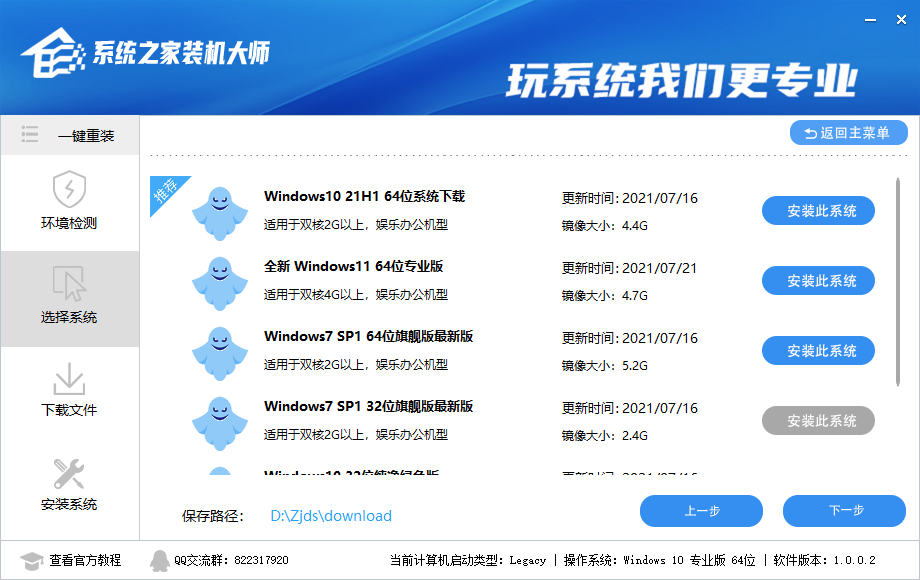Click 更新时间: 2021/07/21 for Windows11
The image size is (920, 580).
tap(630, 268)
